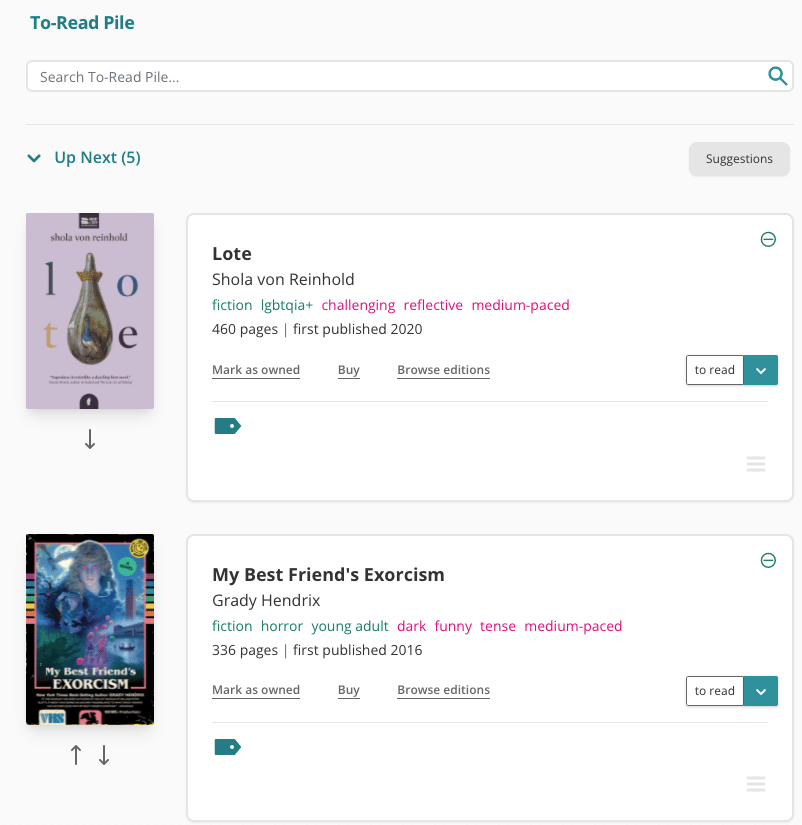This screenshot has height=825, width=802.
Task: Open the Lote book cover
Action: click(x=90, y=311)
